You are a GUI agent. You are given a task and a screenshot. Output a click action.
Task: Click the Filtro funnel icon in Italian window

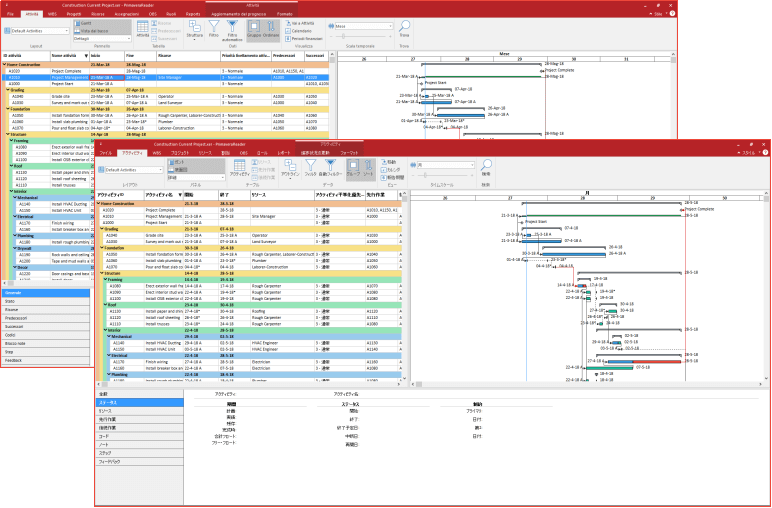tap(214, 26)
